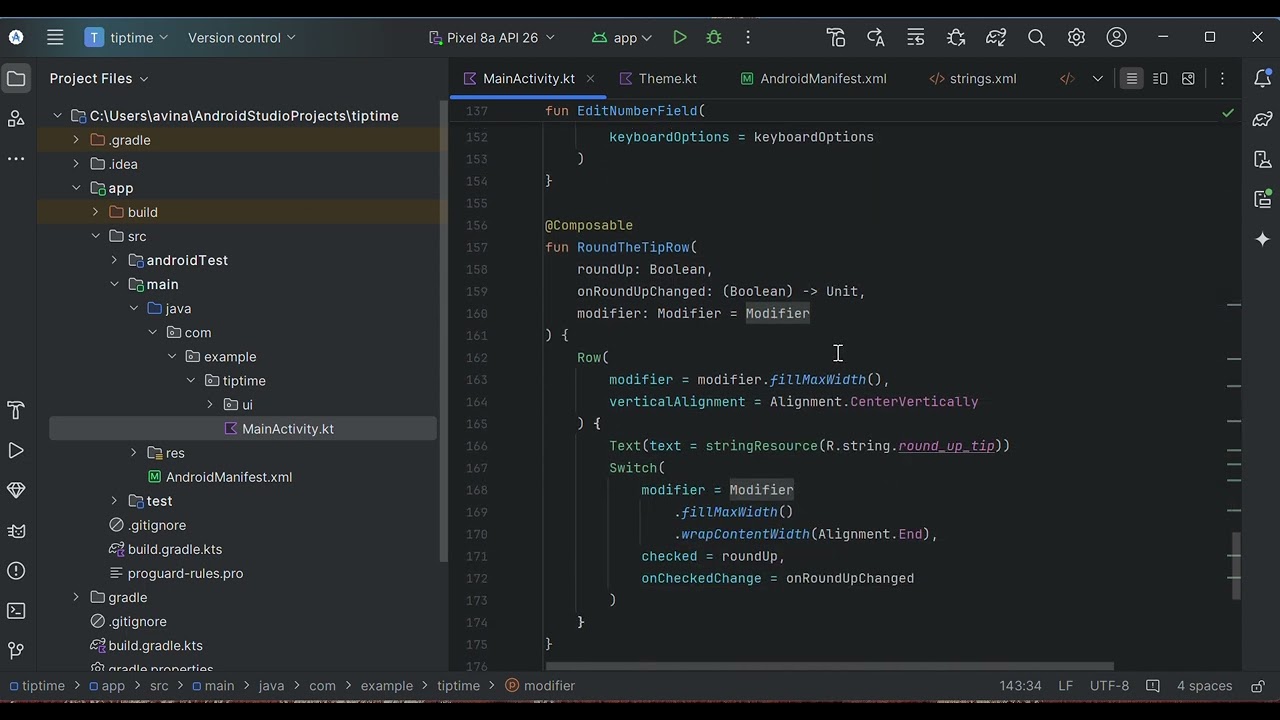
Task: Open the Problems tool window
Action: click(x=16, y=571)
